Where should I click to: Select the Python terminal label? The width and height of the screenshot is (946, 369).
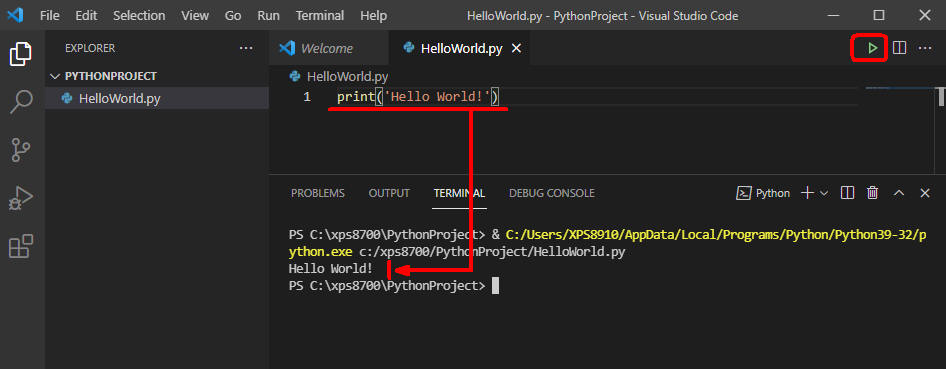tap(763, 193)
